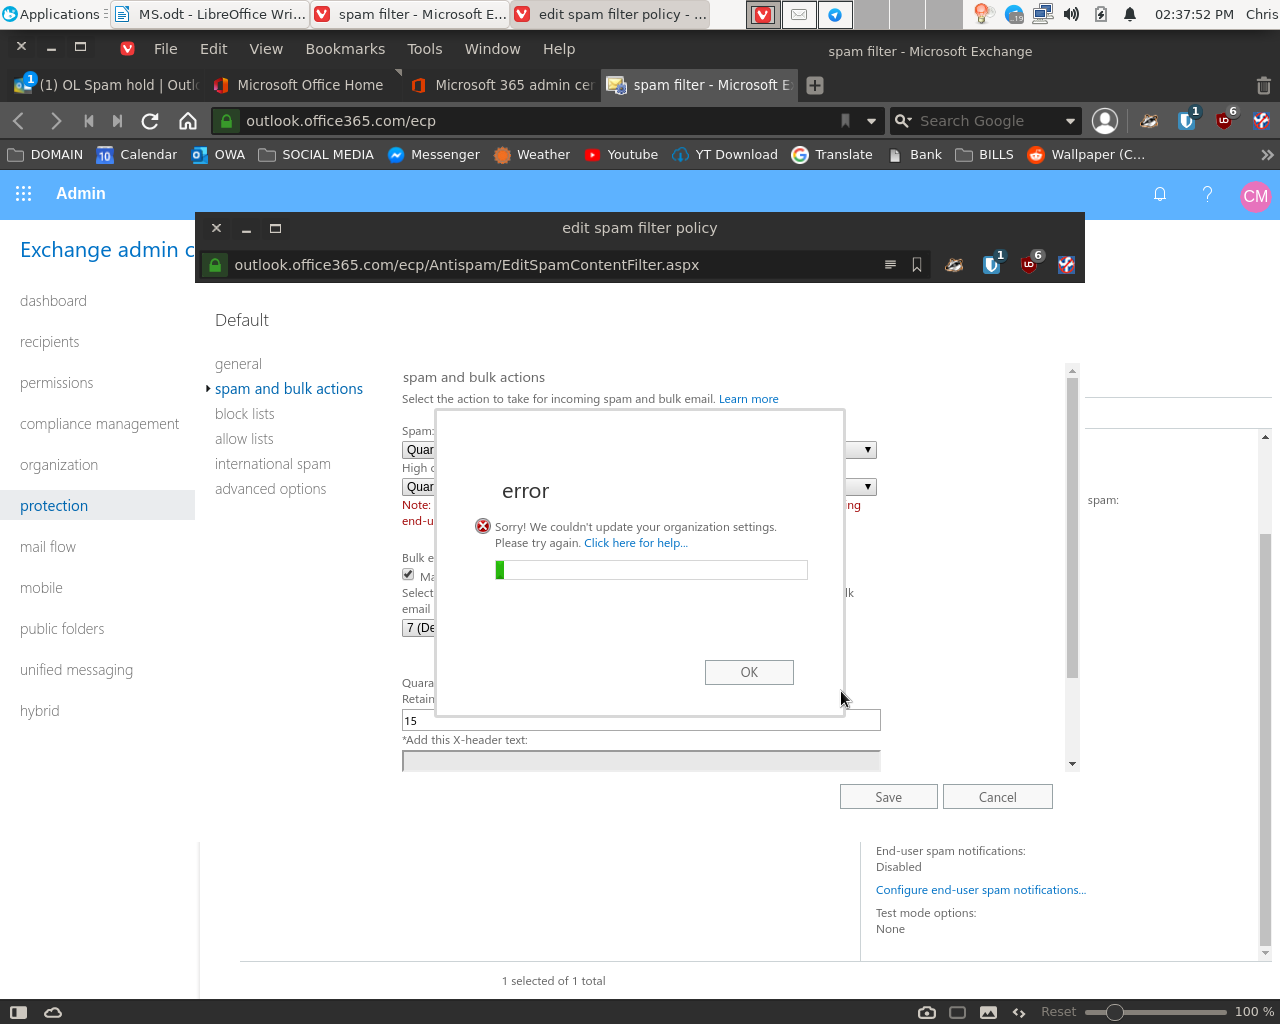
Task: Open the Calendar bookmark
Action: pyautogui.click(x=137, y=155)
